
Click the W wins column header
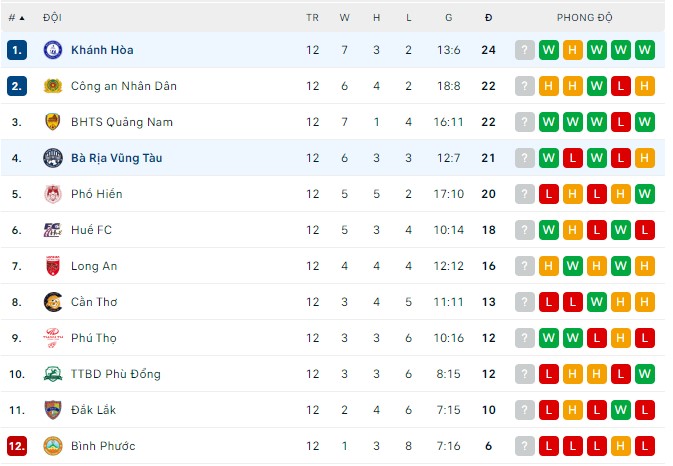click(344, 18)
